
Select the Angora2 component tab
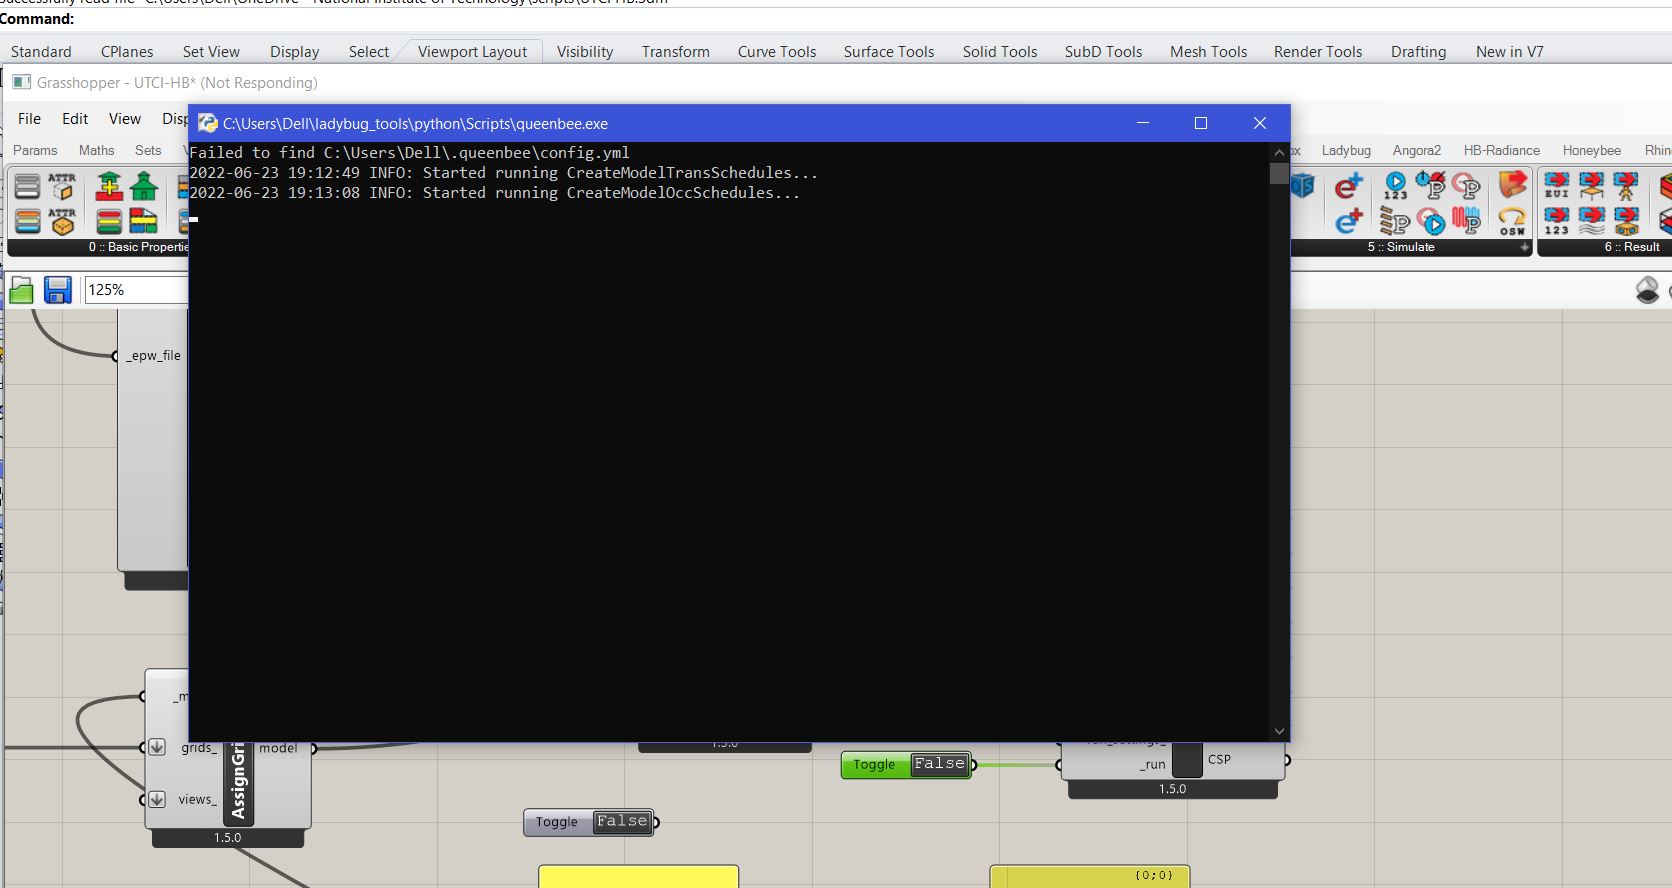pyautogui.click(x=1417, y=151)
